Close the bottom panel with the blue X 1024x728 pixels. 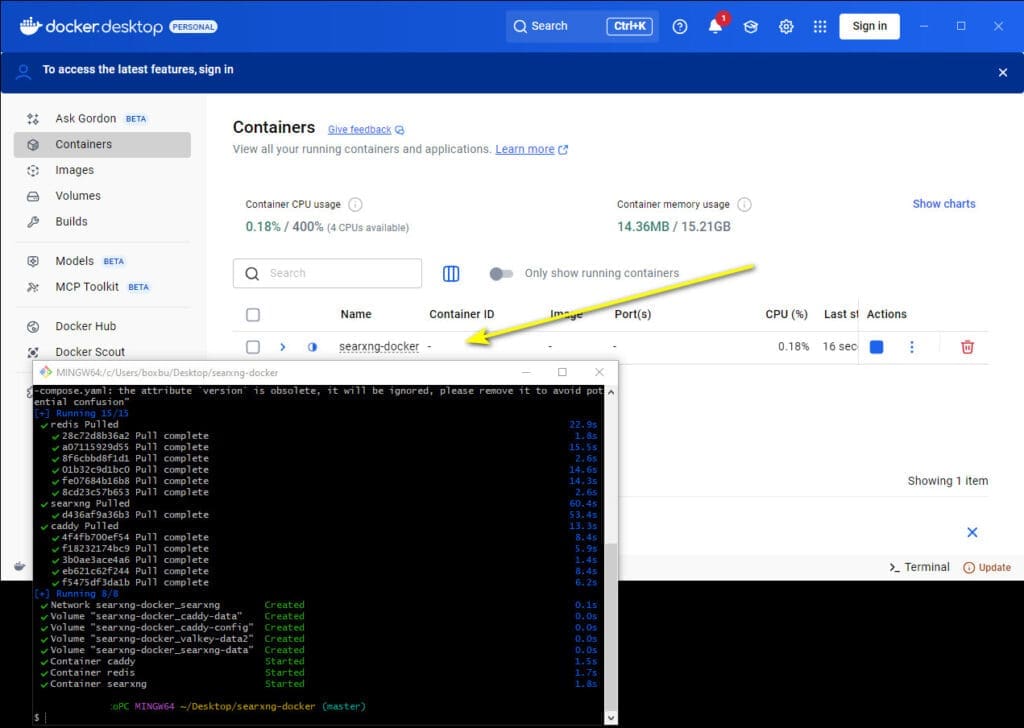pos(972,532)
